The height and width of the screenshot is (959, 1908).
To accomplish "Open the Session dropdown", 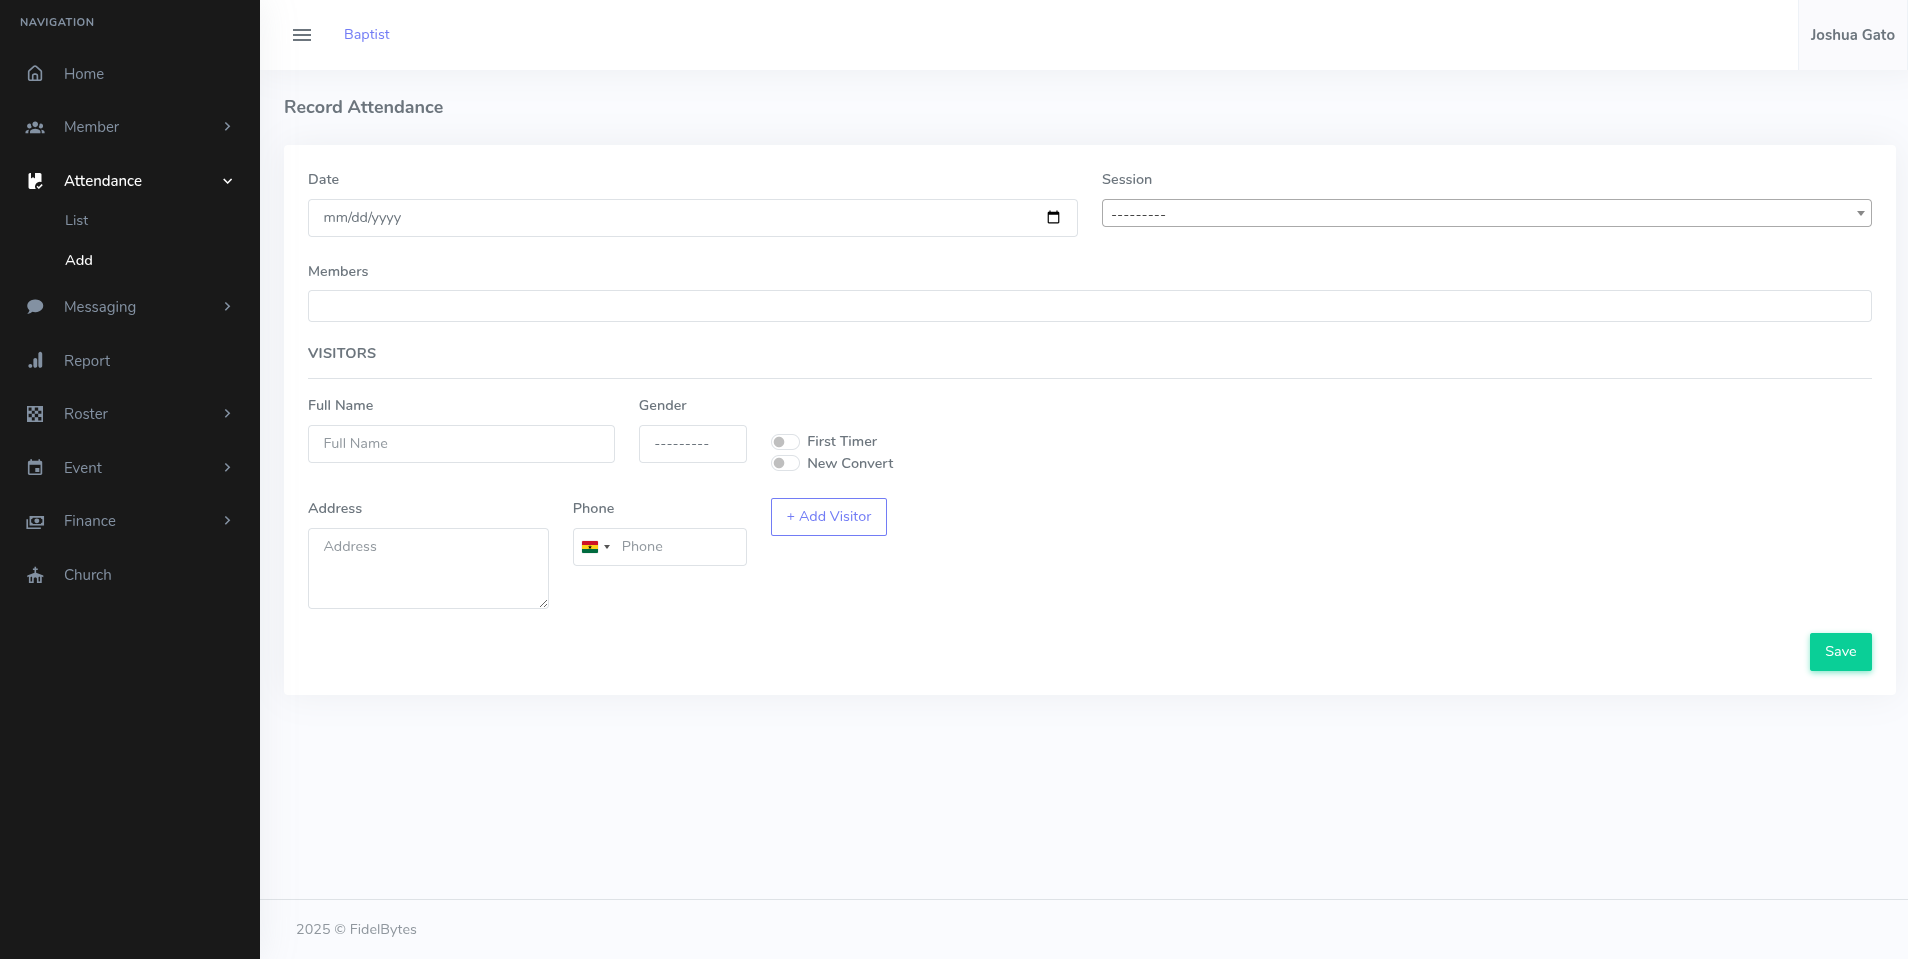I will point(1486,214).
